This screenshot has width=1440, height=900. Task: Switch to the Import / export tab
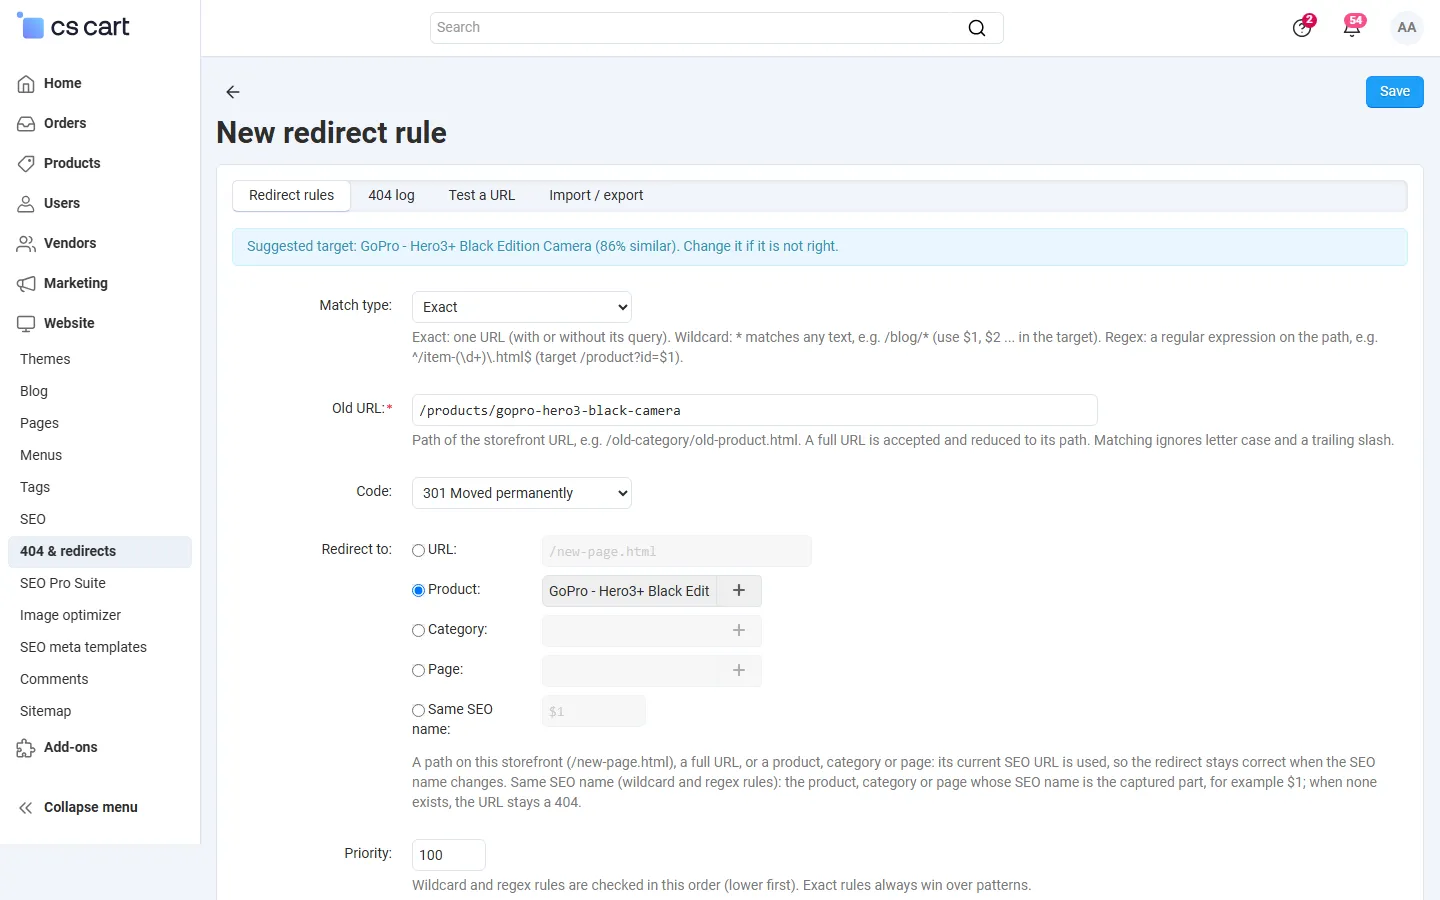point(596,196)
